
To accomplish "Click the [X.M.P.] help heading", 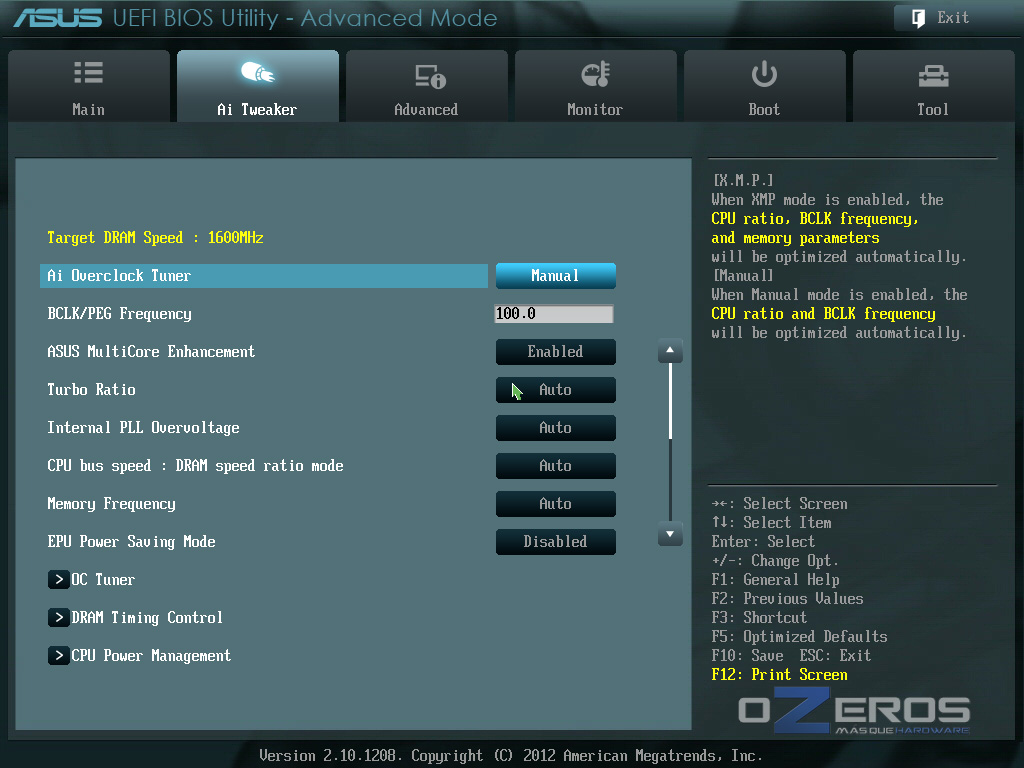I will pos(743,180).
